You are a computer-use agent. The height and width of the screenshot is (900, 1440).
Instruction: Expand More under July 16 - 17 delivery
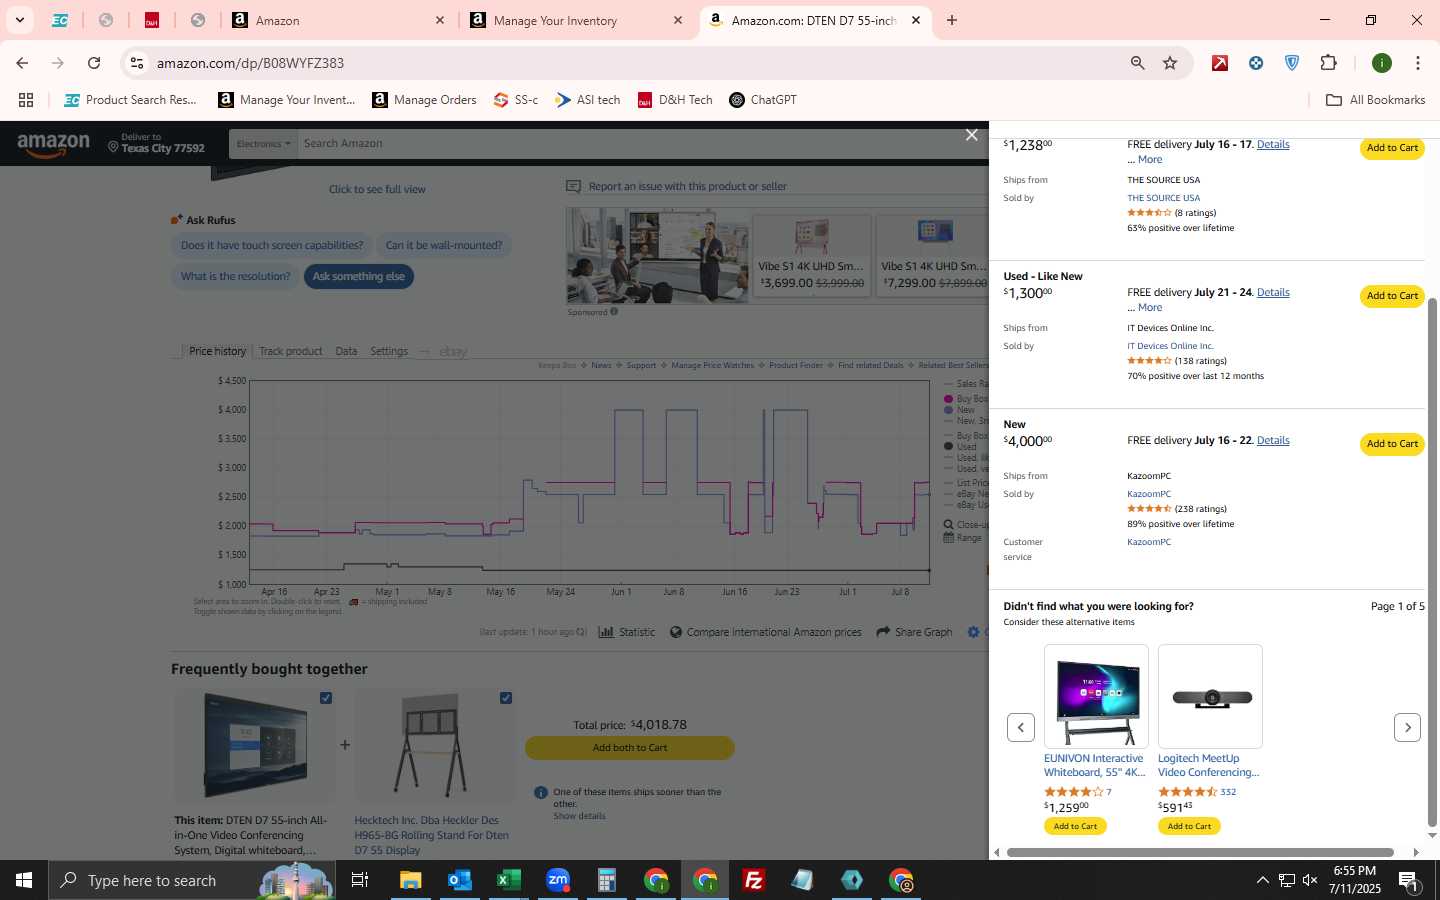pos(1150,159)
